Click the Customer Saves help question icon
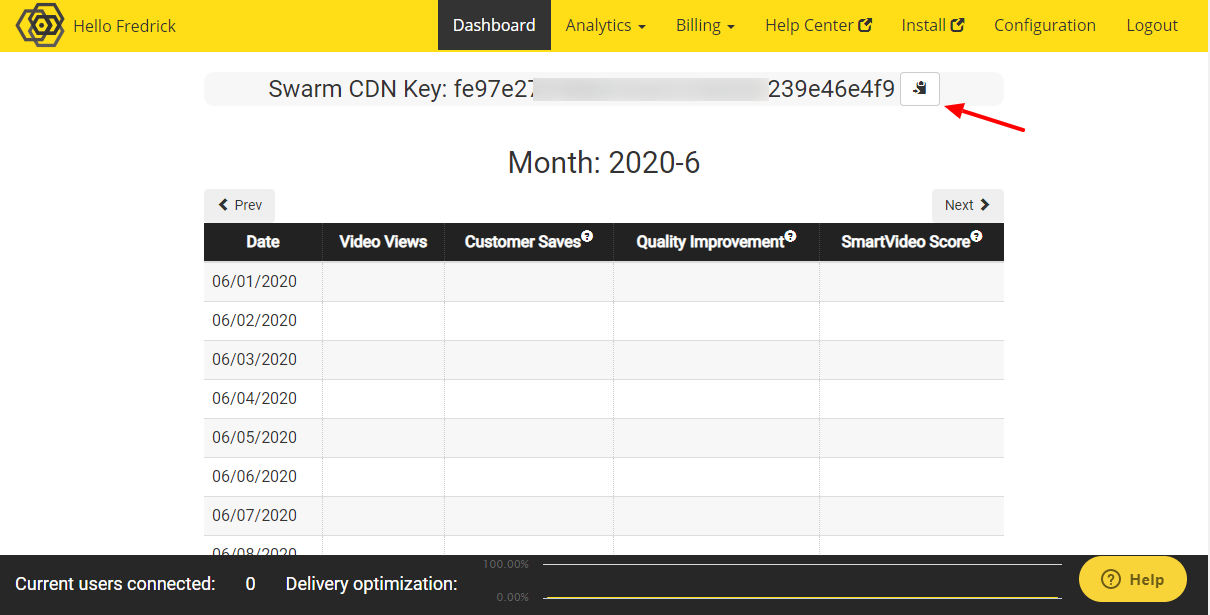The image size is (1210, 615). tap(587, 237)
